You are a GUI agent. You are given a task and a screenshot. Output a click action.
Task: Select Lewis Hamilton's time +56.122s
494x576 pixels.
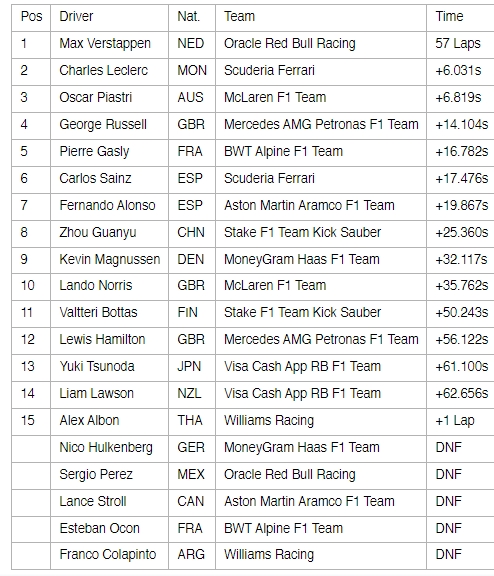[460, 341]
